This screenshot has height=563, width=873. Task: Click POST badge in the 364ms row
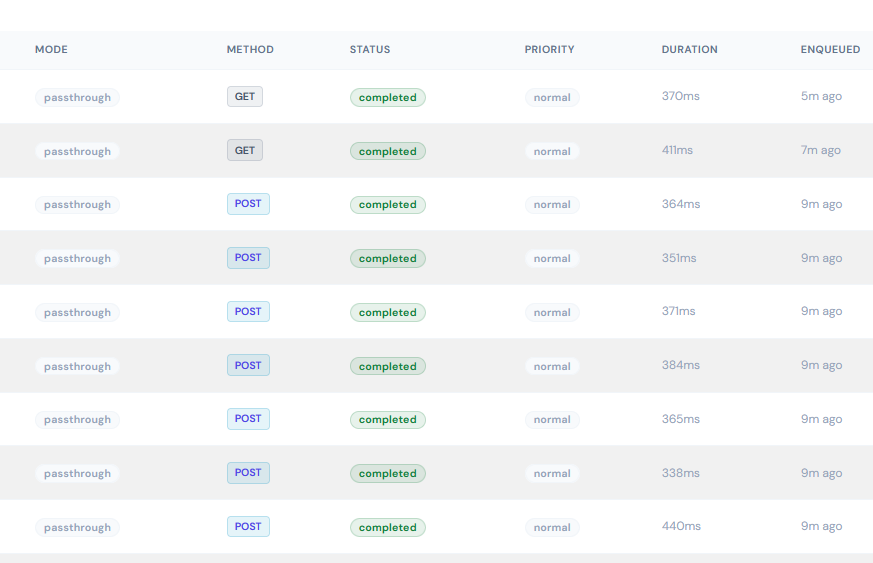248,204
